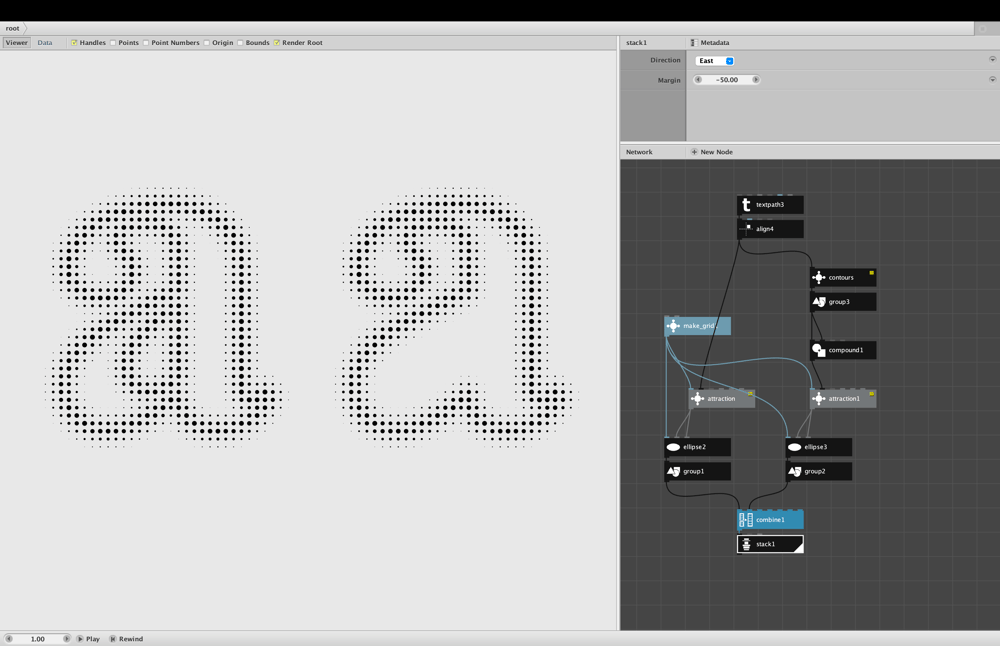Click the Margin value field
Screen dimensions: 1000x646
tap(727, 80)
